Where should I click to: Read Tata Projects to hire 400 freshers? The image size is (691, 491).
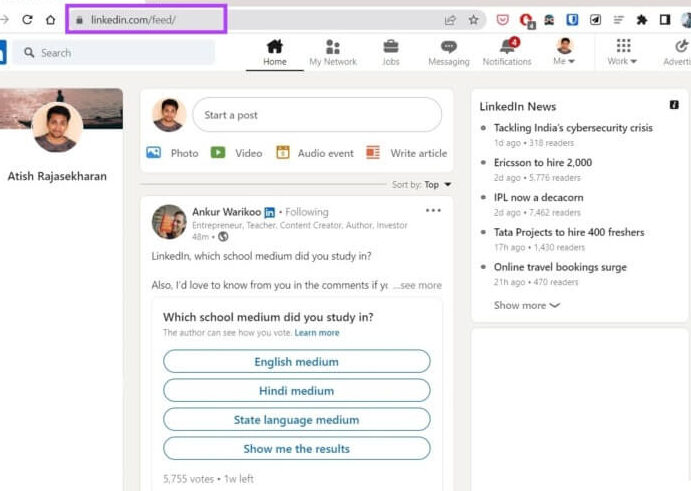click(568, 232)
